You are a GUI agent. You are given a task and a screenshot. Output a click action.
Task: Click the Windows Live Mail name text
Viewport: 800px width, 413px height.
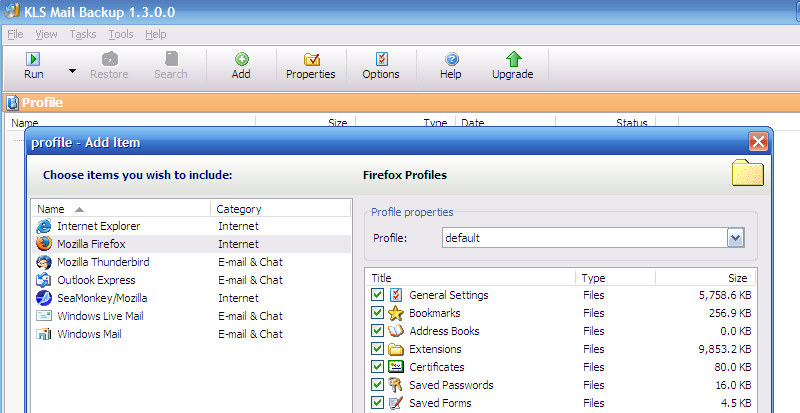(101, 316)
